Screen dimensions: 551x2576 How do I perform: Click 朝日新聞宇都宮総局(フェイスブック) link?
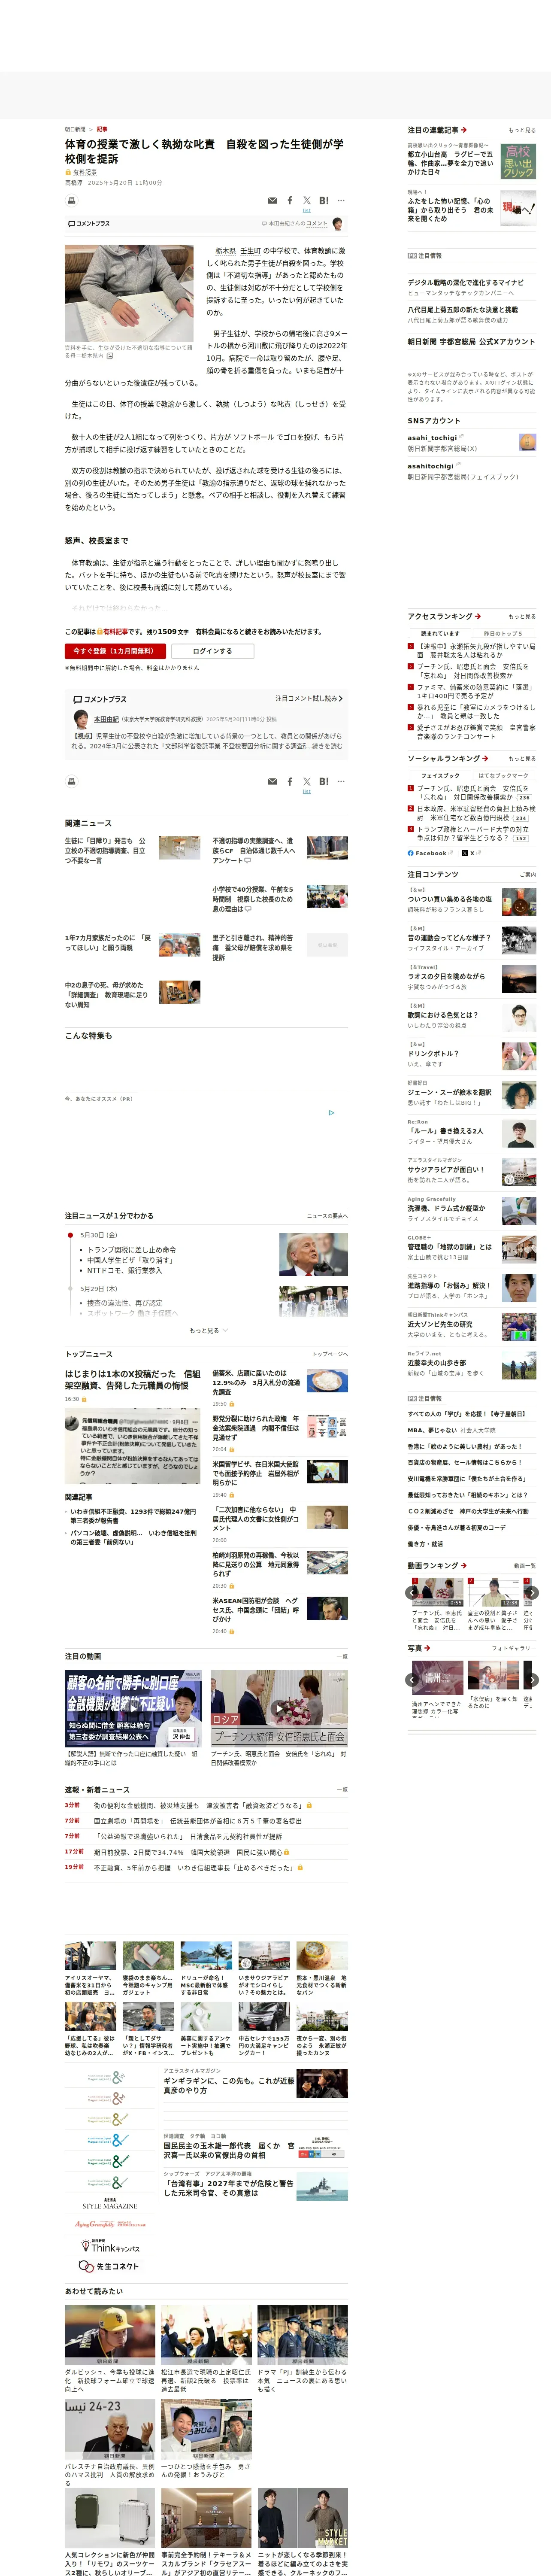point(463,477)
